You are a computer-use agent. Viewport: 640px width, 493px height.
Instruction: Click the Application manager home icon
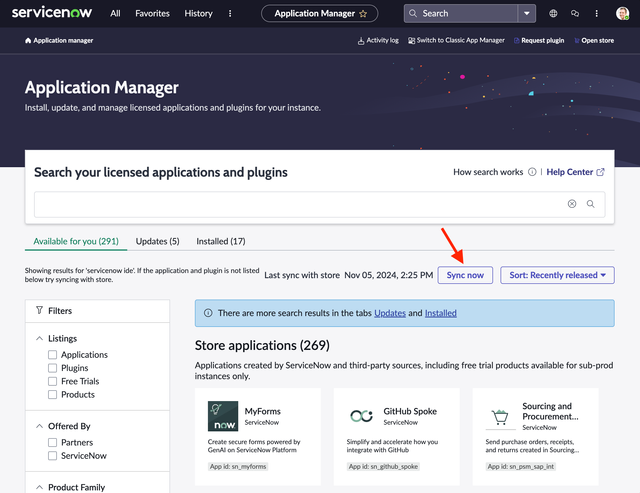pyautogui.click(x=28, y=40)
